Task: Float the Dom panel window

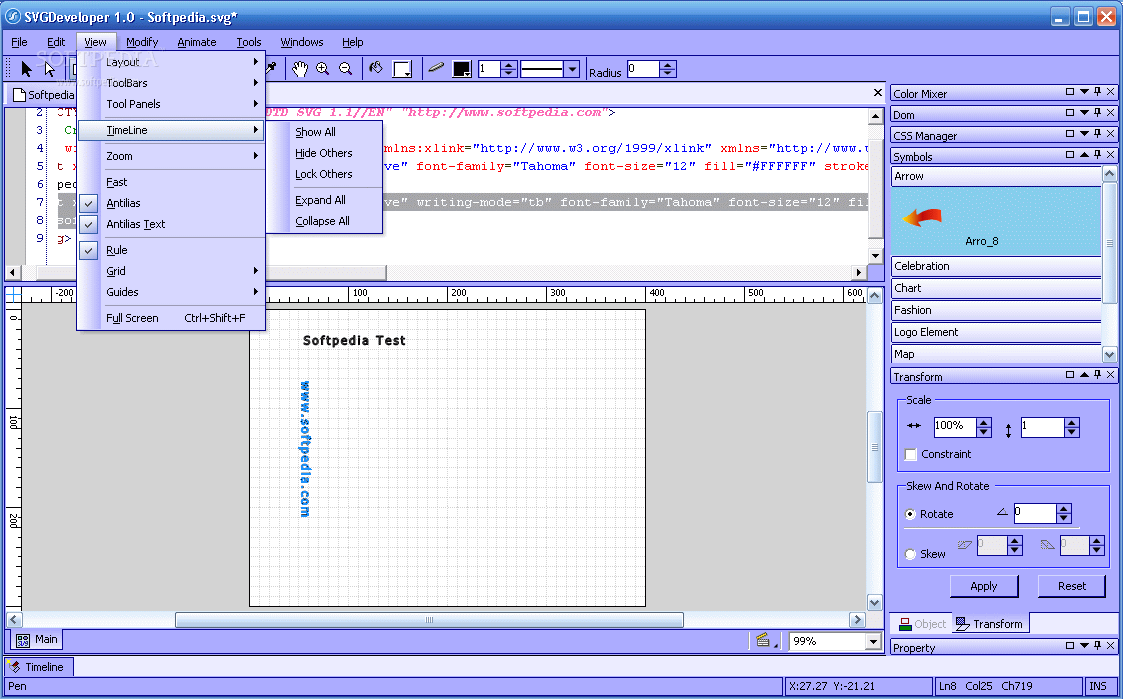Action: [x=1070, y=112]
